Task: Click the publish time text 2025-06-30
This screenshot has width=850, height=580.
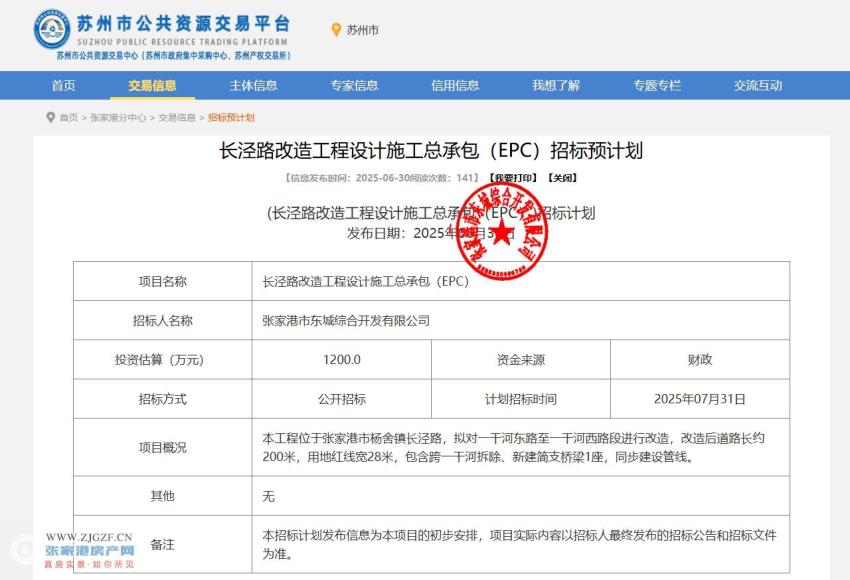Action: 384,178
